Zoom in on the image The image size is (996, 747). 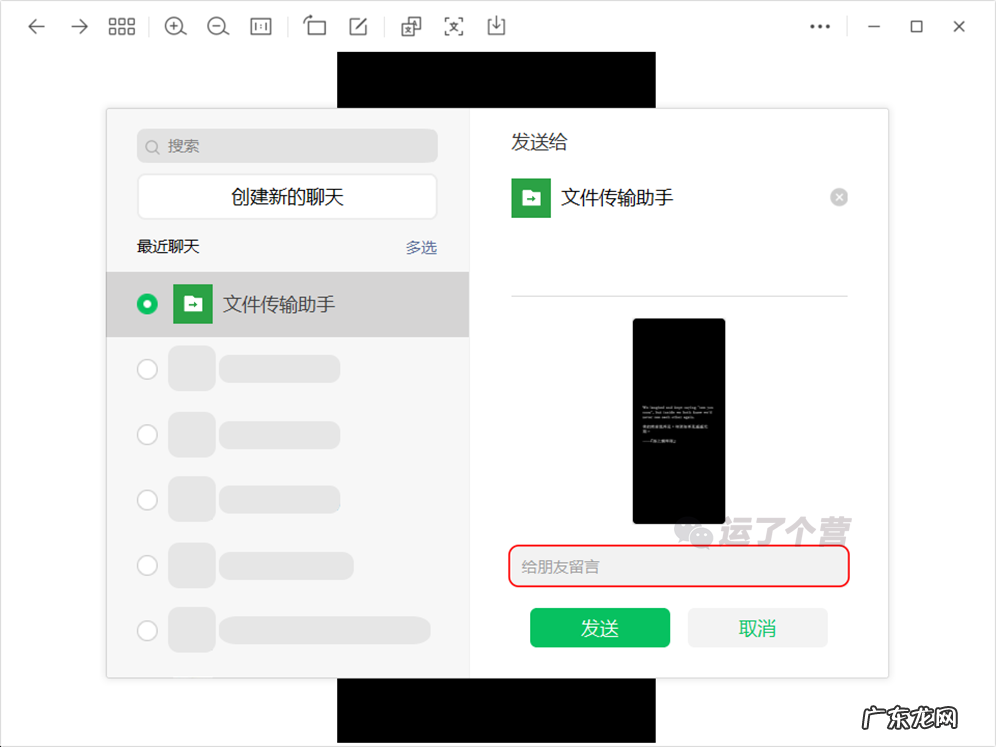tap(175, 26)
